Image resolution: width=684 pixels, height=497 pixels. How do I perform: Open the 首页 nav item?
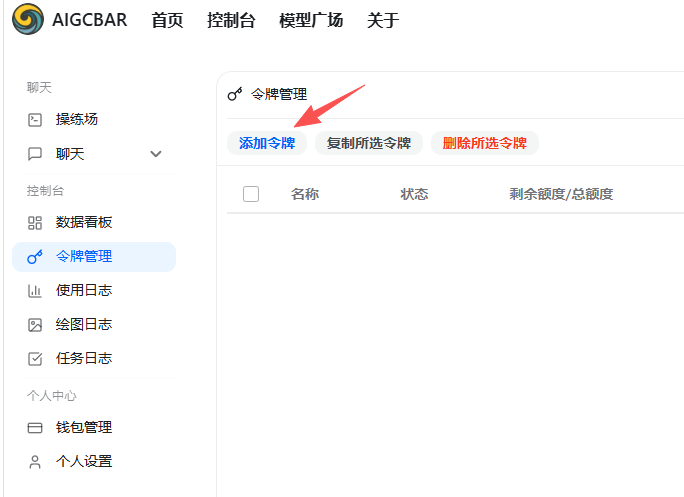[x=167, y=20]
